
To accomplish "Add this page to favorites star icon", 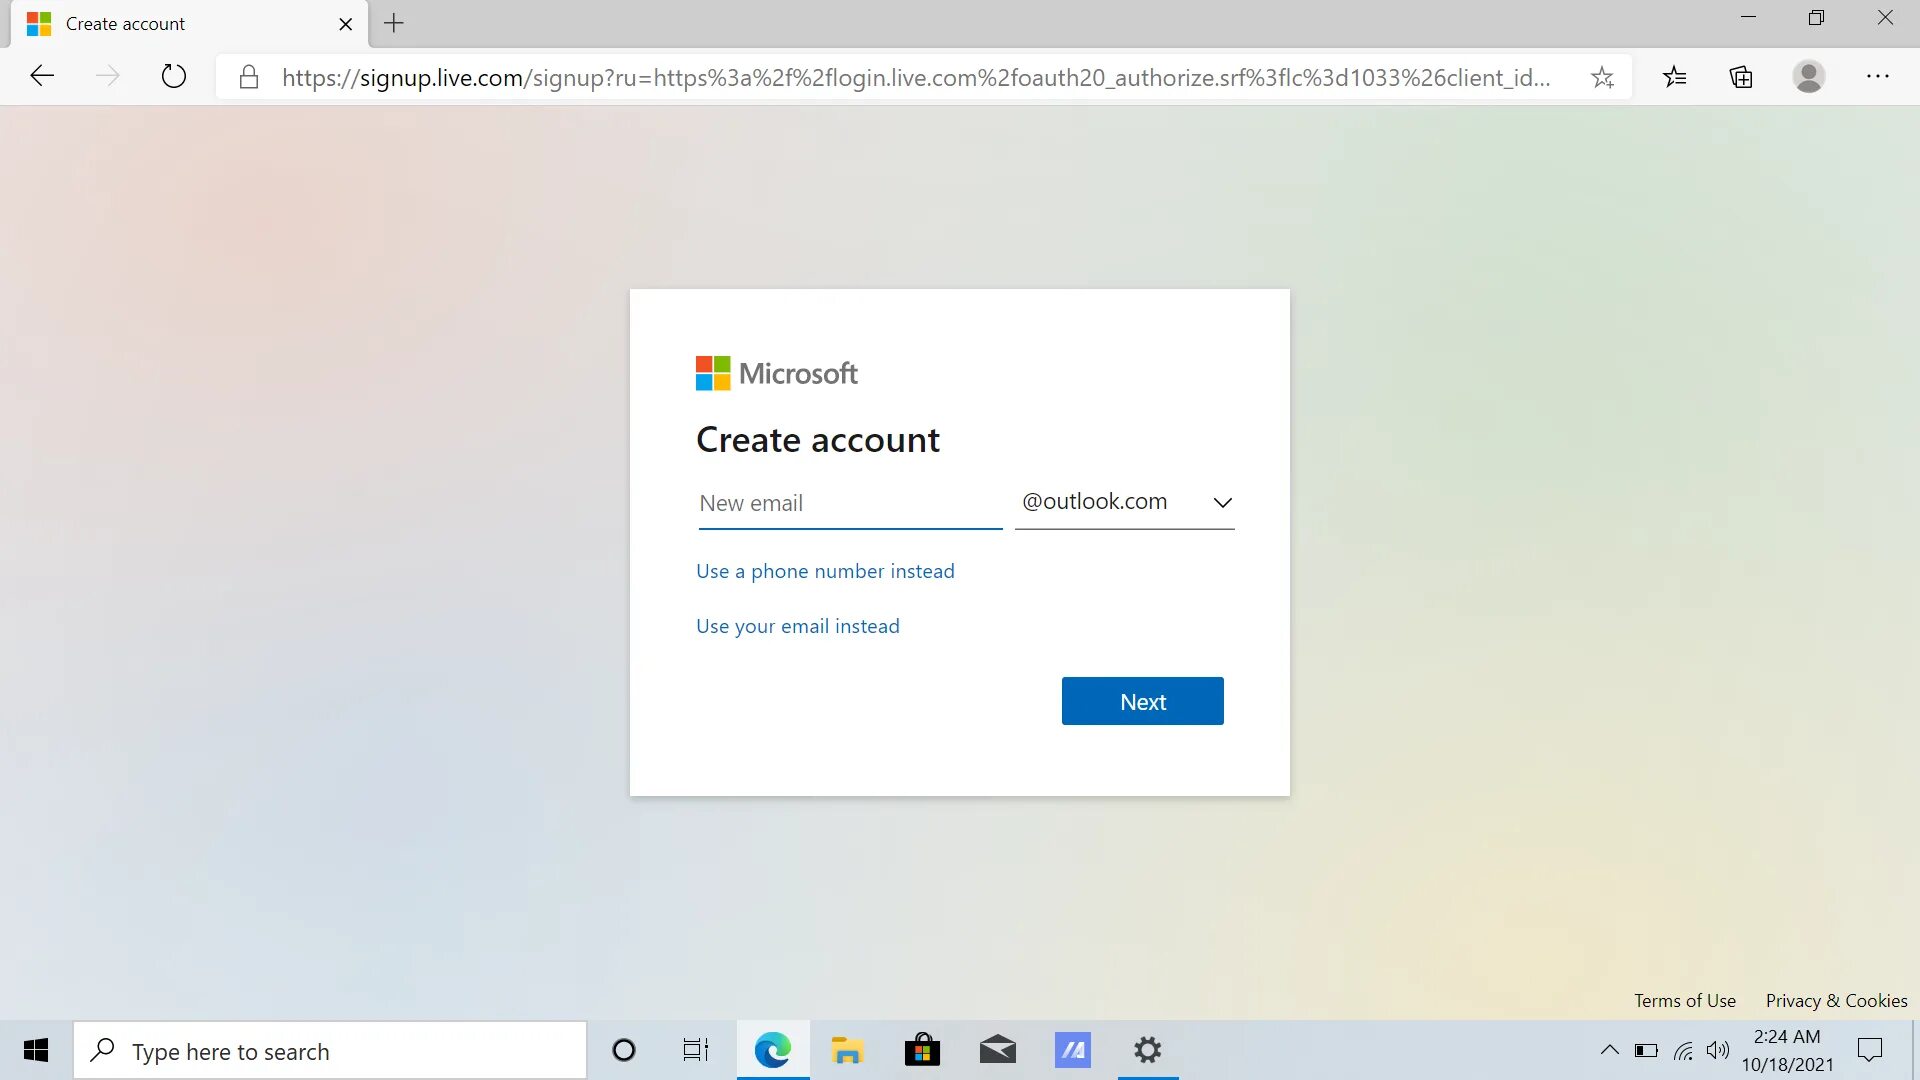I will (1602, 77).
